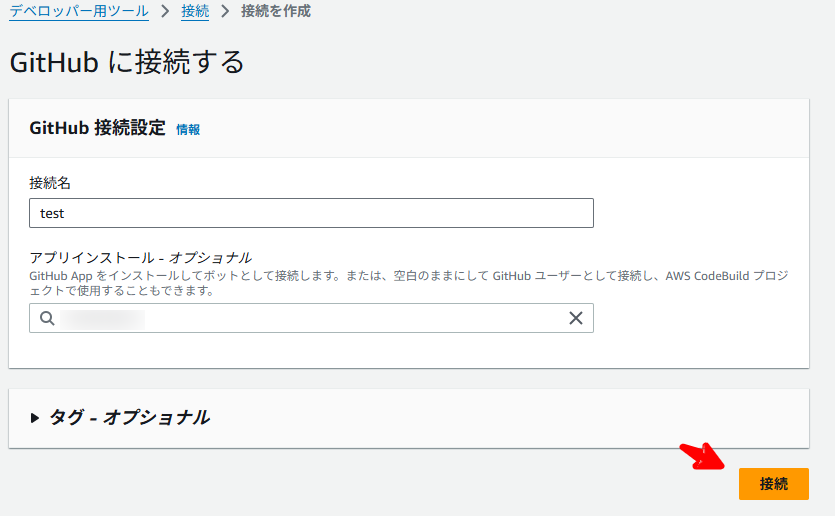Click the GitHub に接続する page heading
This screenshot has height=516, width=835.
127,62
